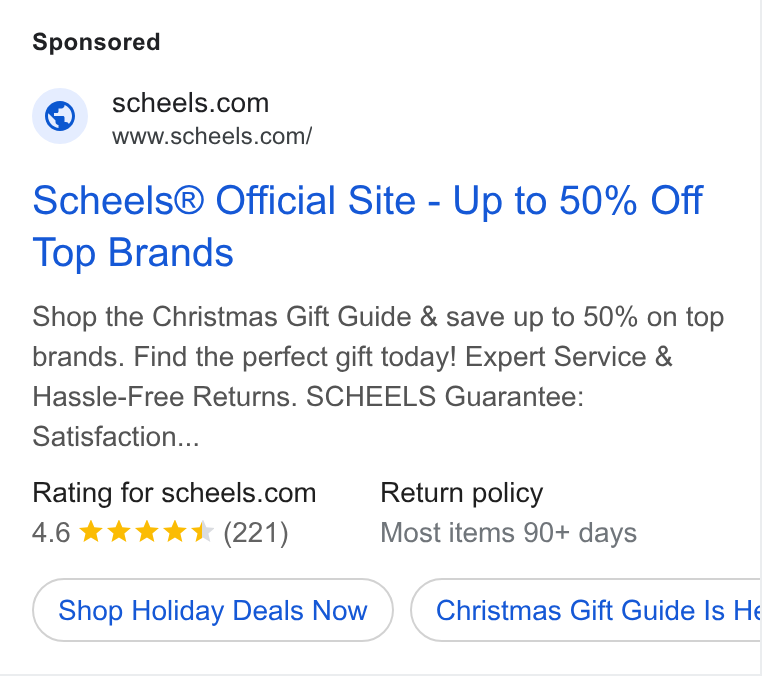
Task: Click the half-filled fifth star icon
Action: click(x=203, y=531)
